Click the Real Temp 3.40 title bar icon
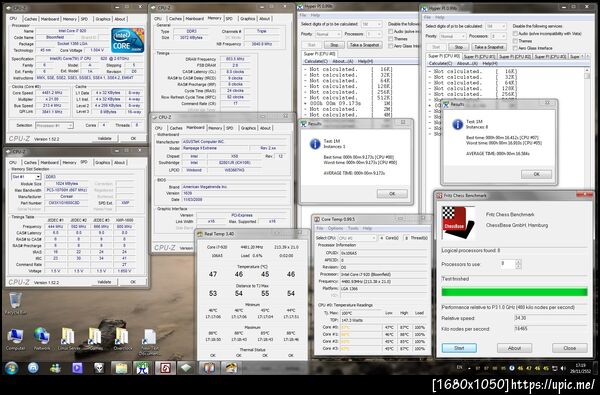 tap(200, 234)
